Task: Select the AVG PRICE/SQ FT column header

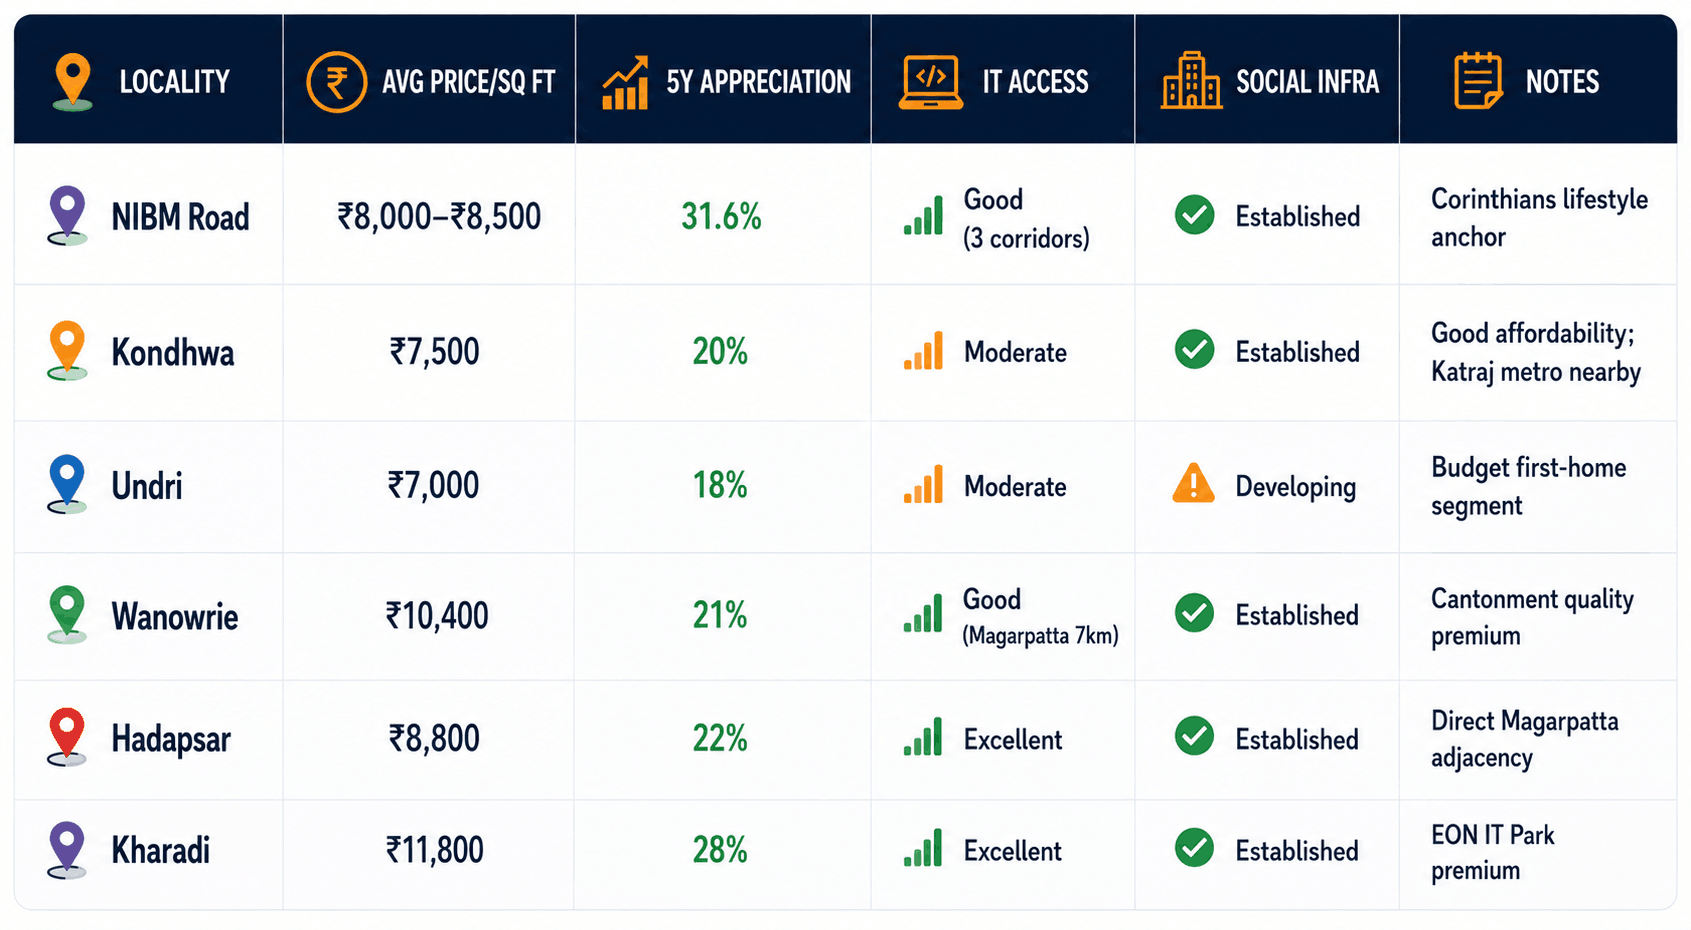Action: [x=430, y=80]
